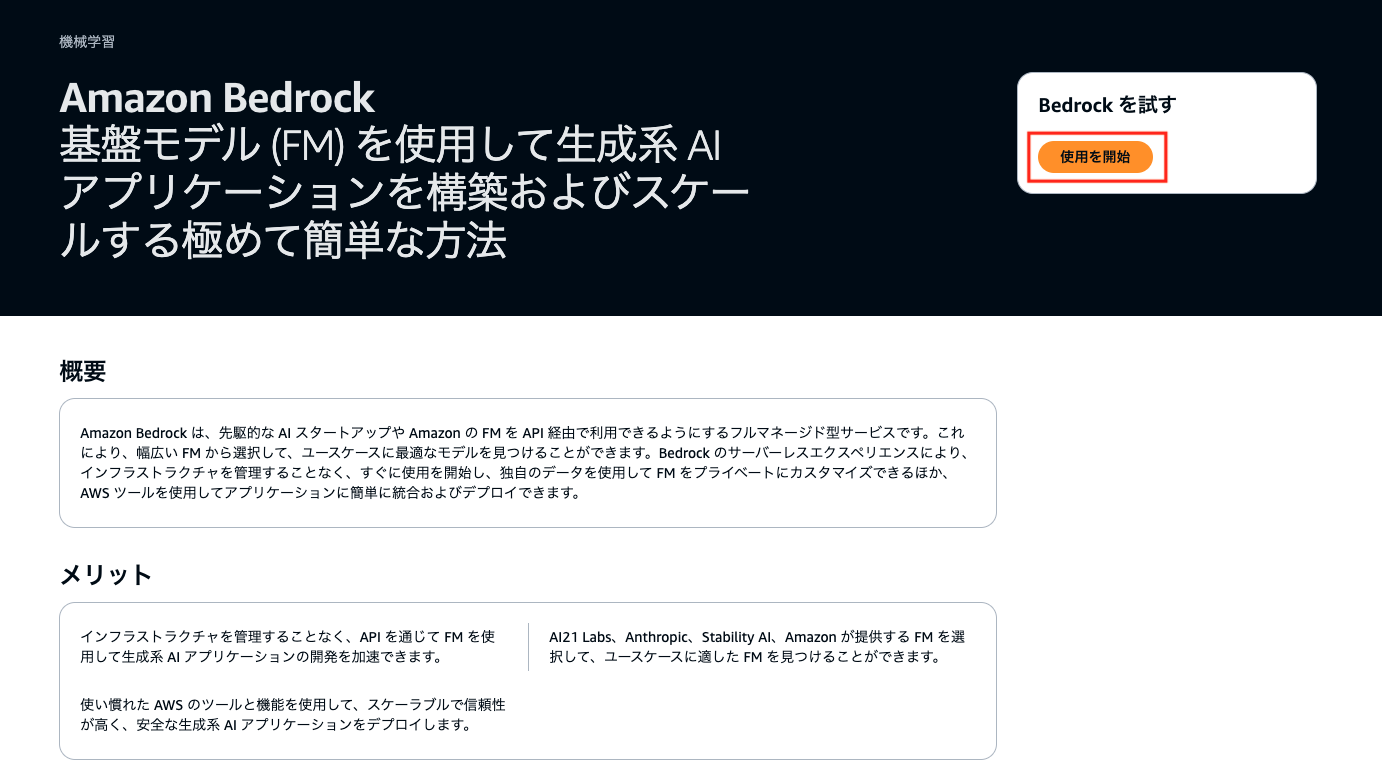Viewport: 1382px width, 775px height.
Task: Click the メリット section heading
Action: coord(106,575)
